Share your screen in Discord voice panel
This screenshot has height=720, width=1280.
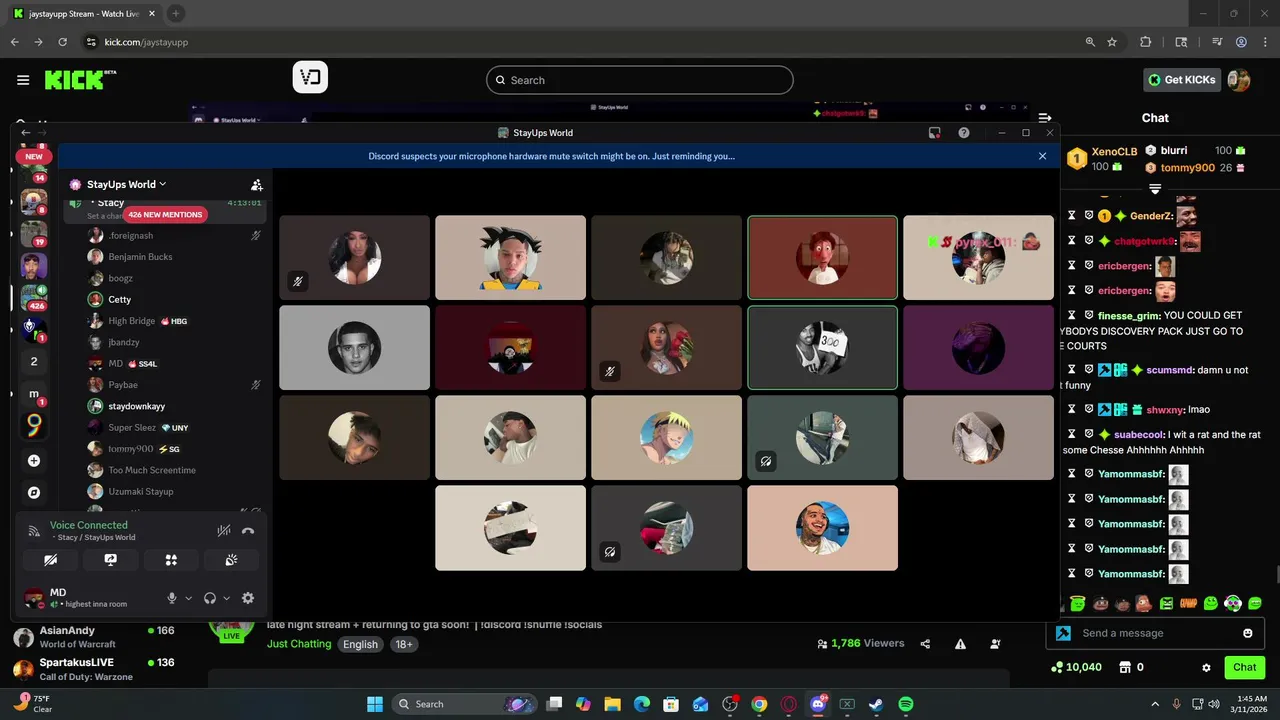(111, 560)
